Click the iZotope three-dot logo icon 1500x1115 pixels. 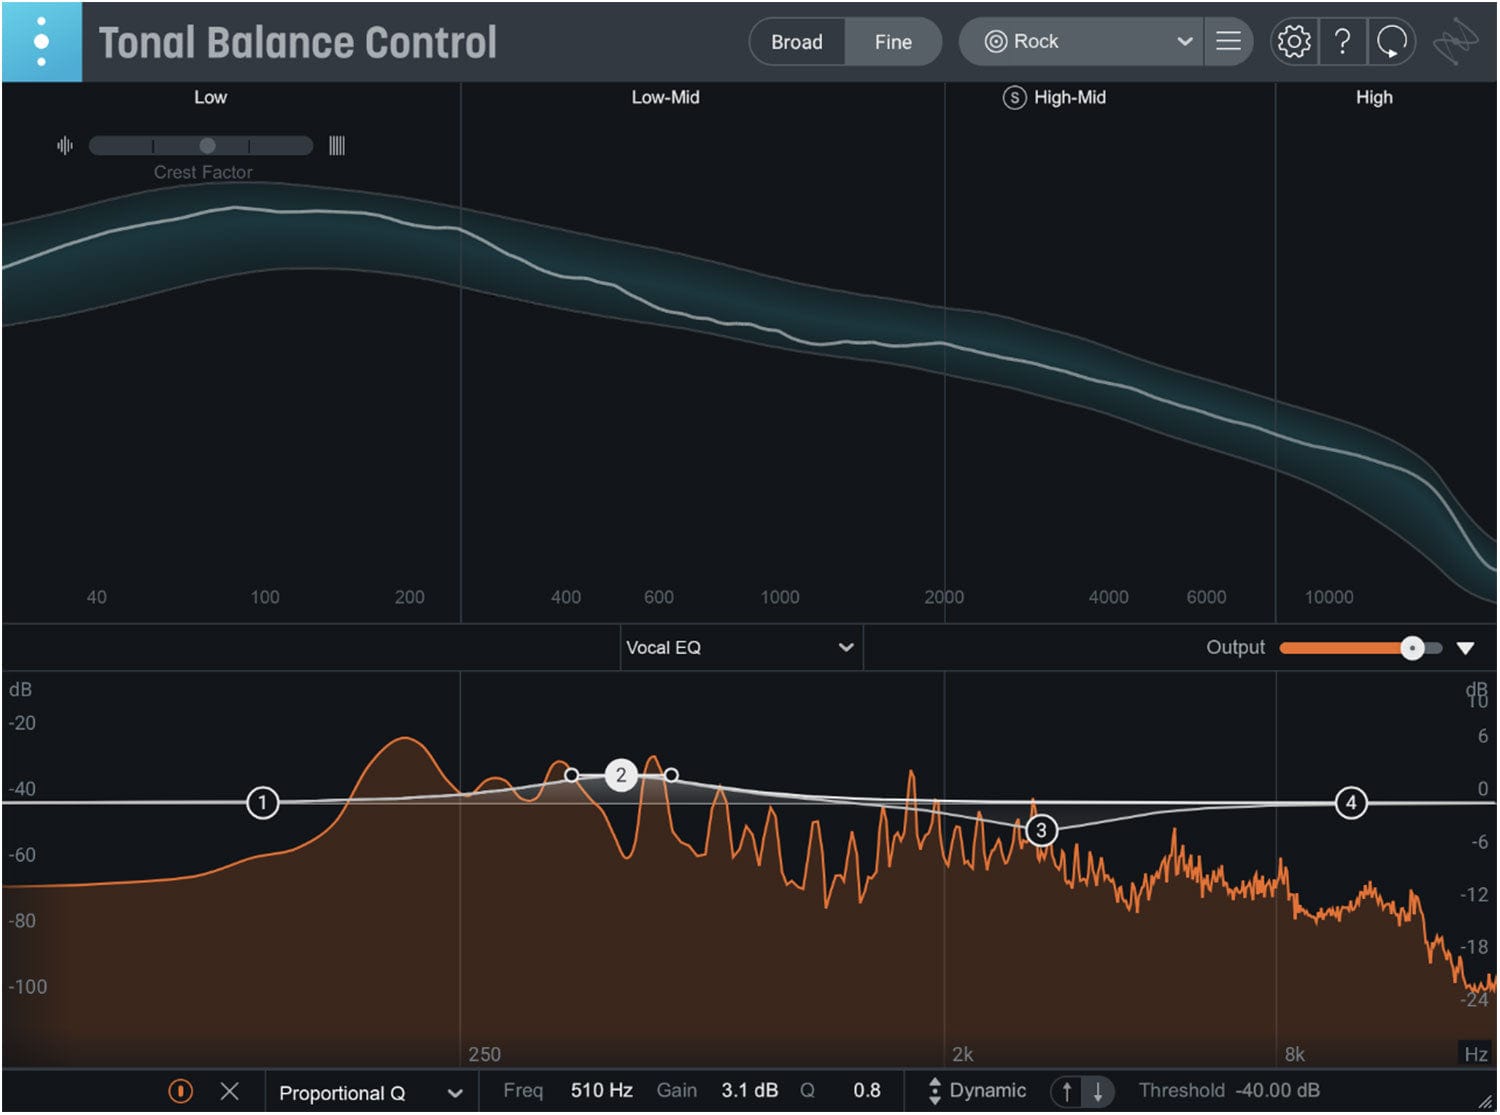(41, 42)
